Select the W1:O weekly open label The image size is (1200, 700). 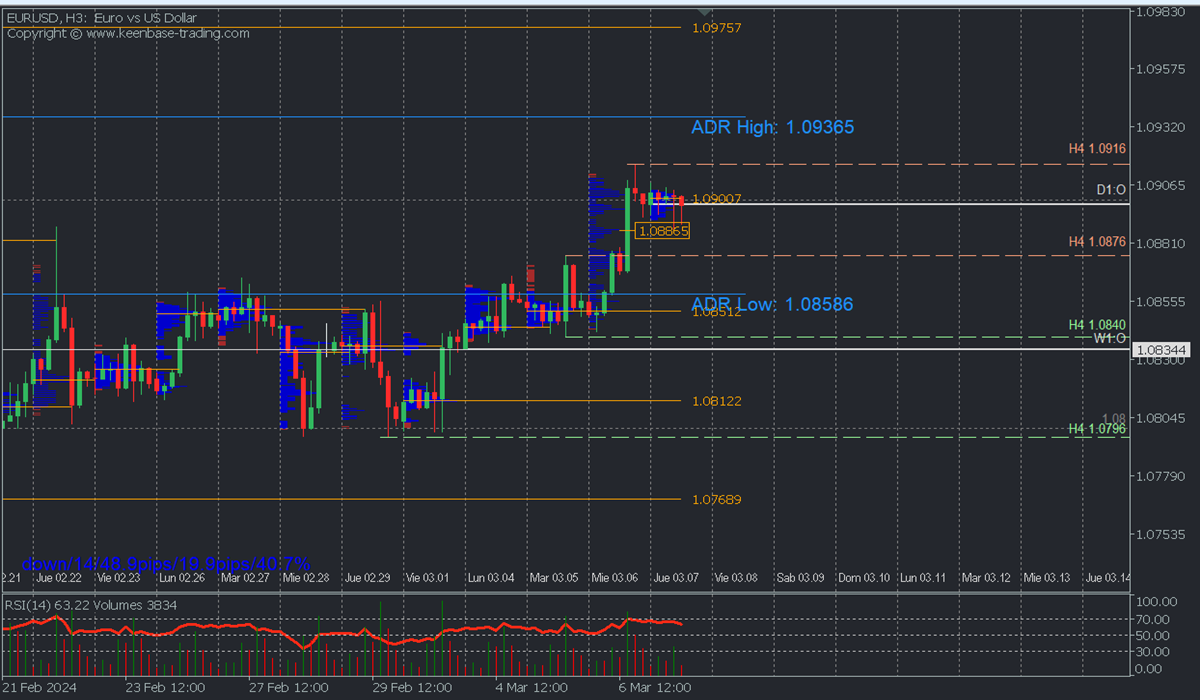click(x=1109, y=339)
